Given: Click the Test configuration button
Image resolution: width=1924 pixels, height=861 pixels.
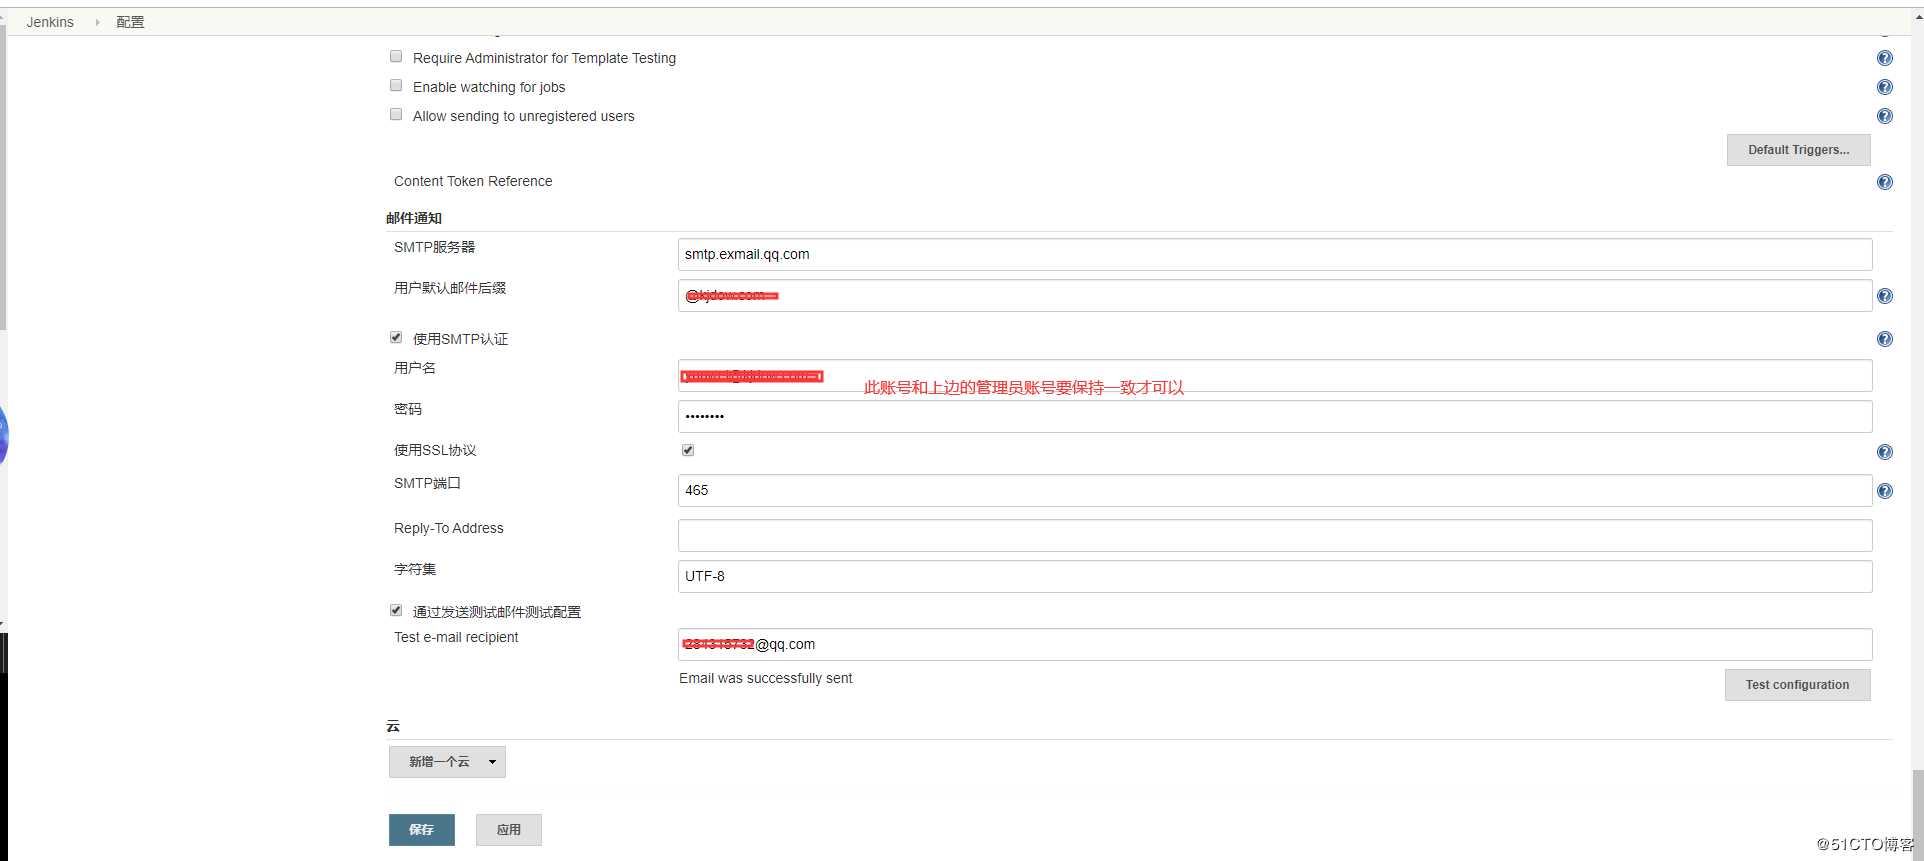Looking at the screenshot, I should (1797, 685).
